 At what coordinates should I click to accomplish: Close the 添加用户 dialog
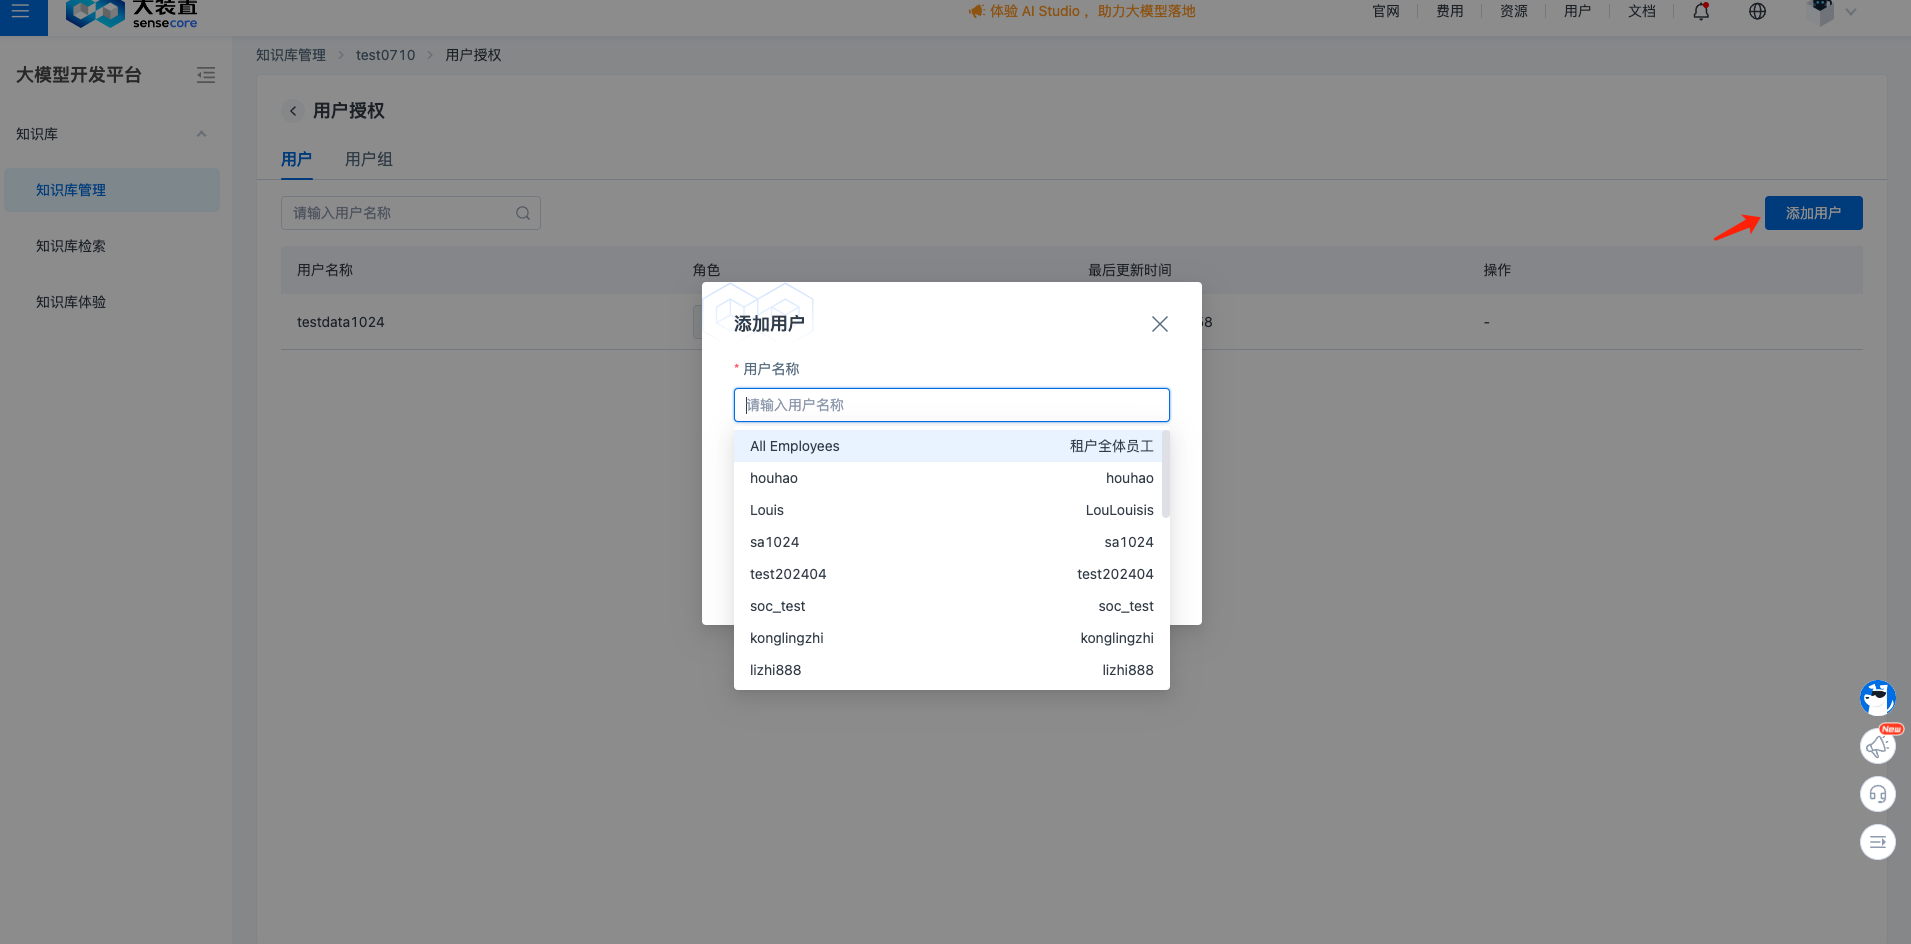tap(1159, 324)
